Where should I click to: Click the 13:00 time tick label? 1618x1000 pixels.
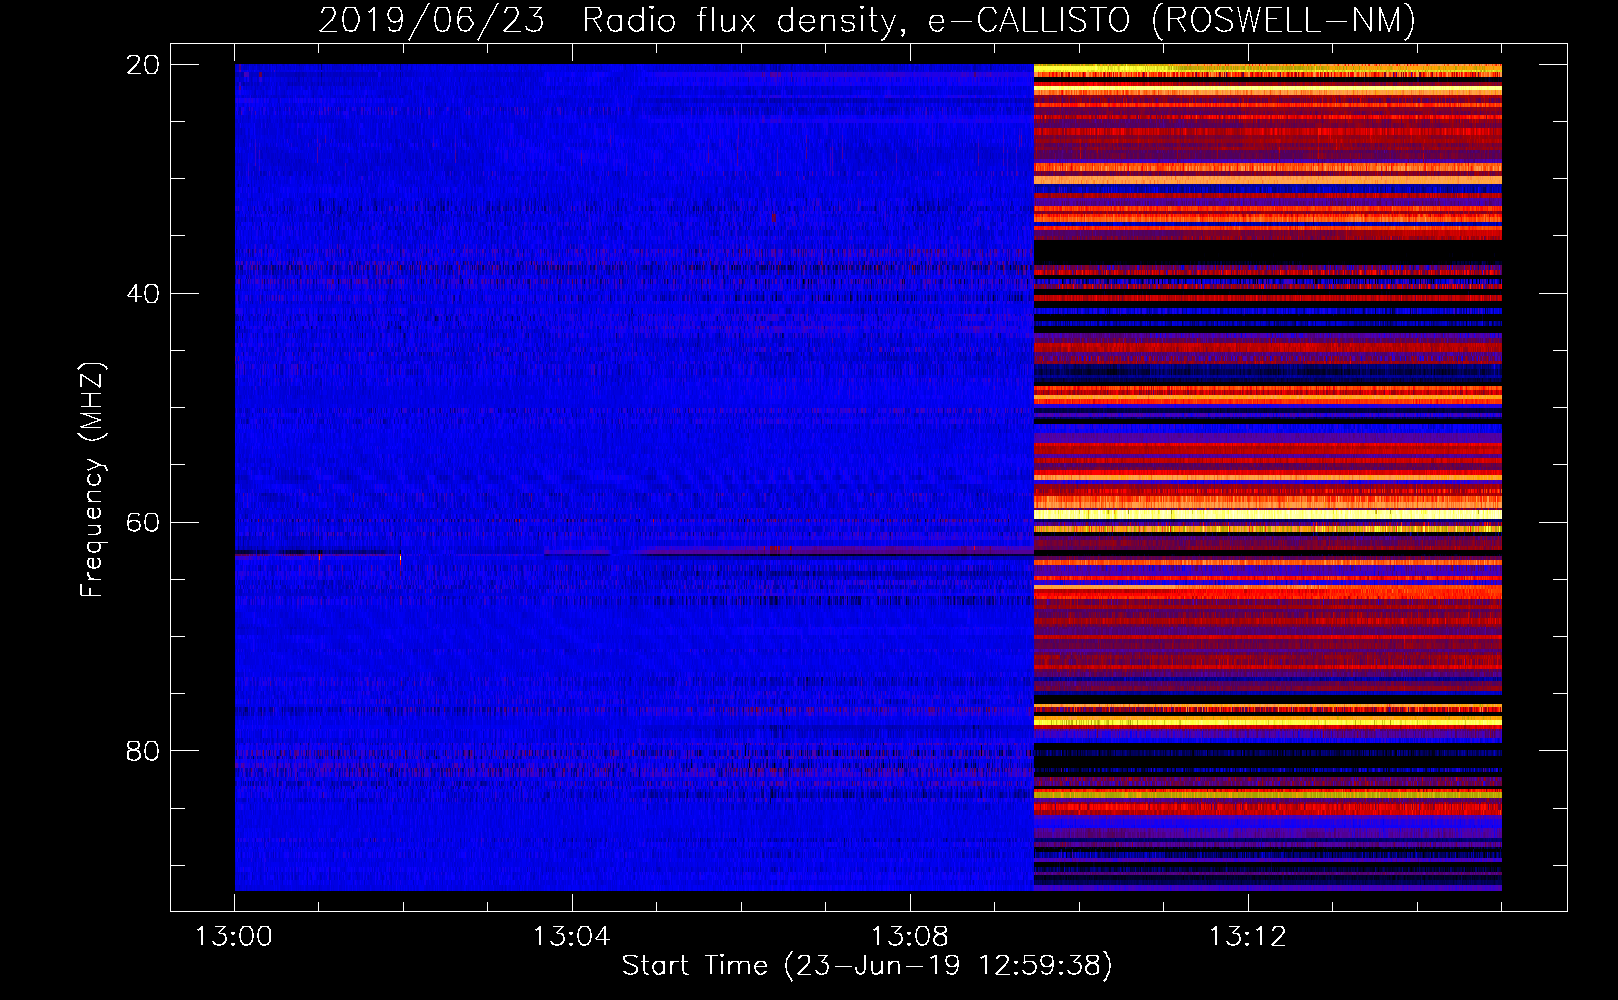(234, 937)
